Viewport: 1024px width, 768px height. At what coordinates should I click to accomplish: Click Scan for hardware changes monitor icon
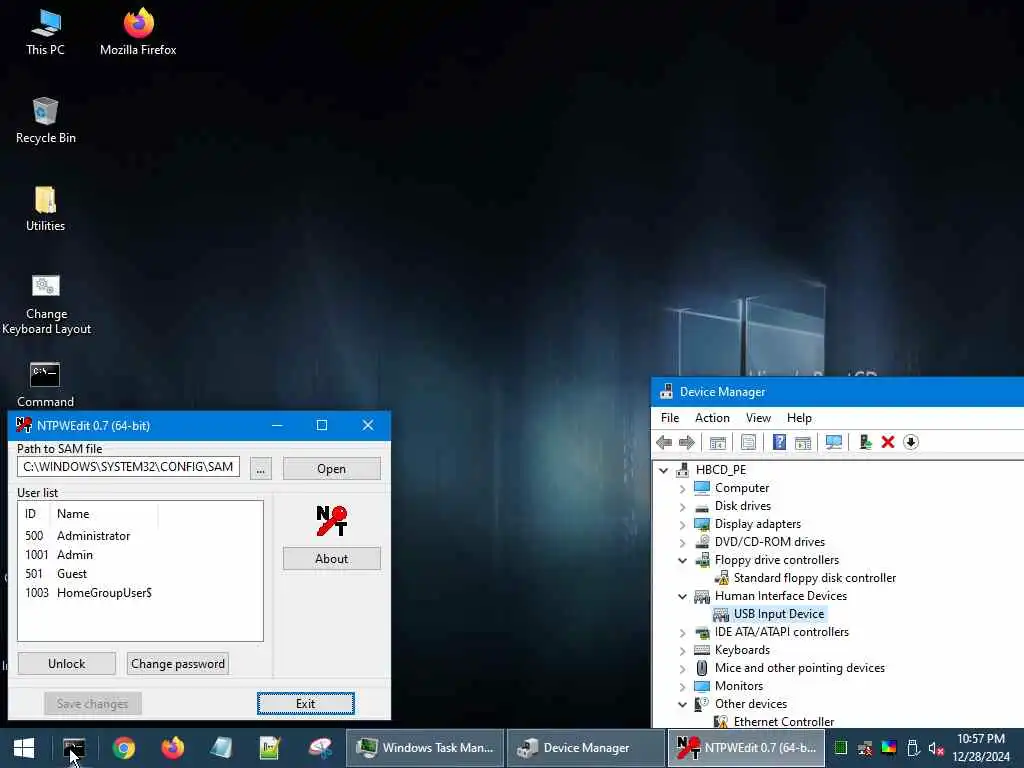[x=833, y=442]
